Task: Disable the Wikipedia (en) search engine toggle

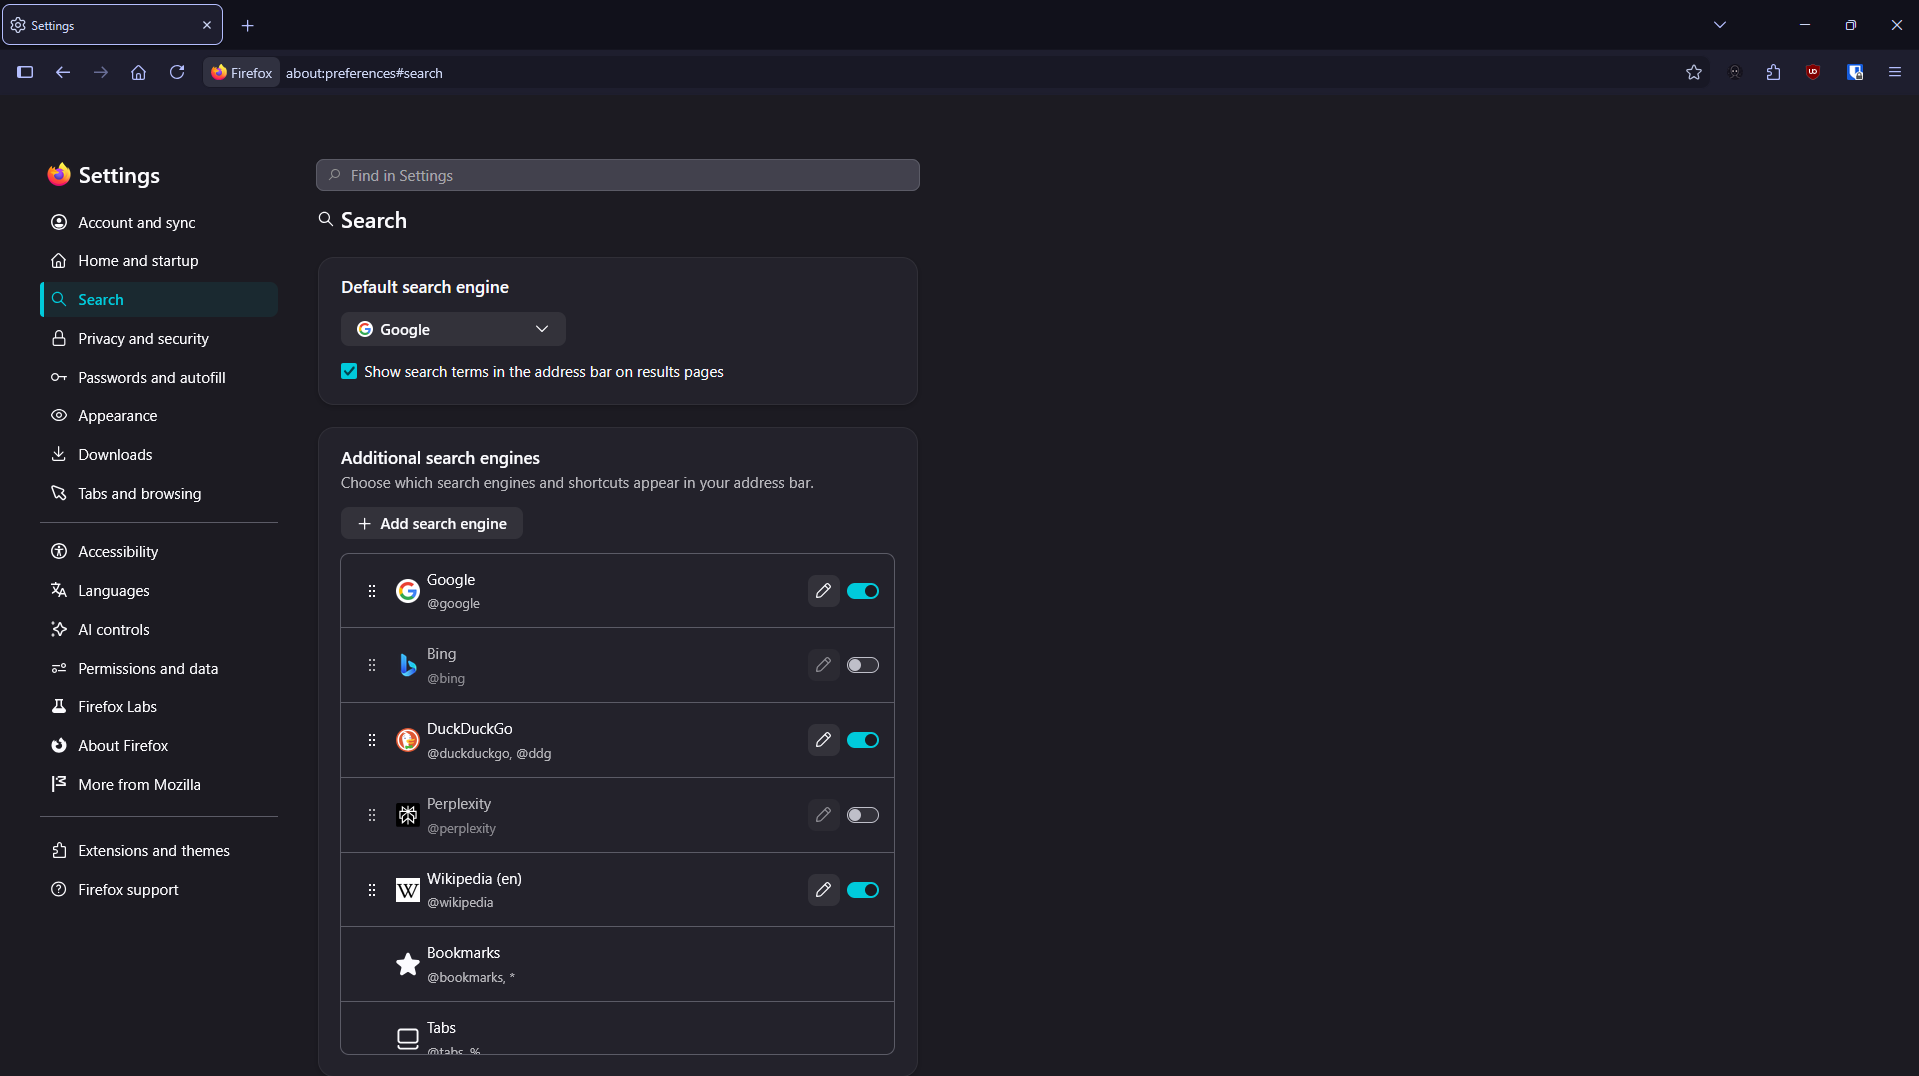Action: 863,890
